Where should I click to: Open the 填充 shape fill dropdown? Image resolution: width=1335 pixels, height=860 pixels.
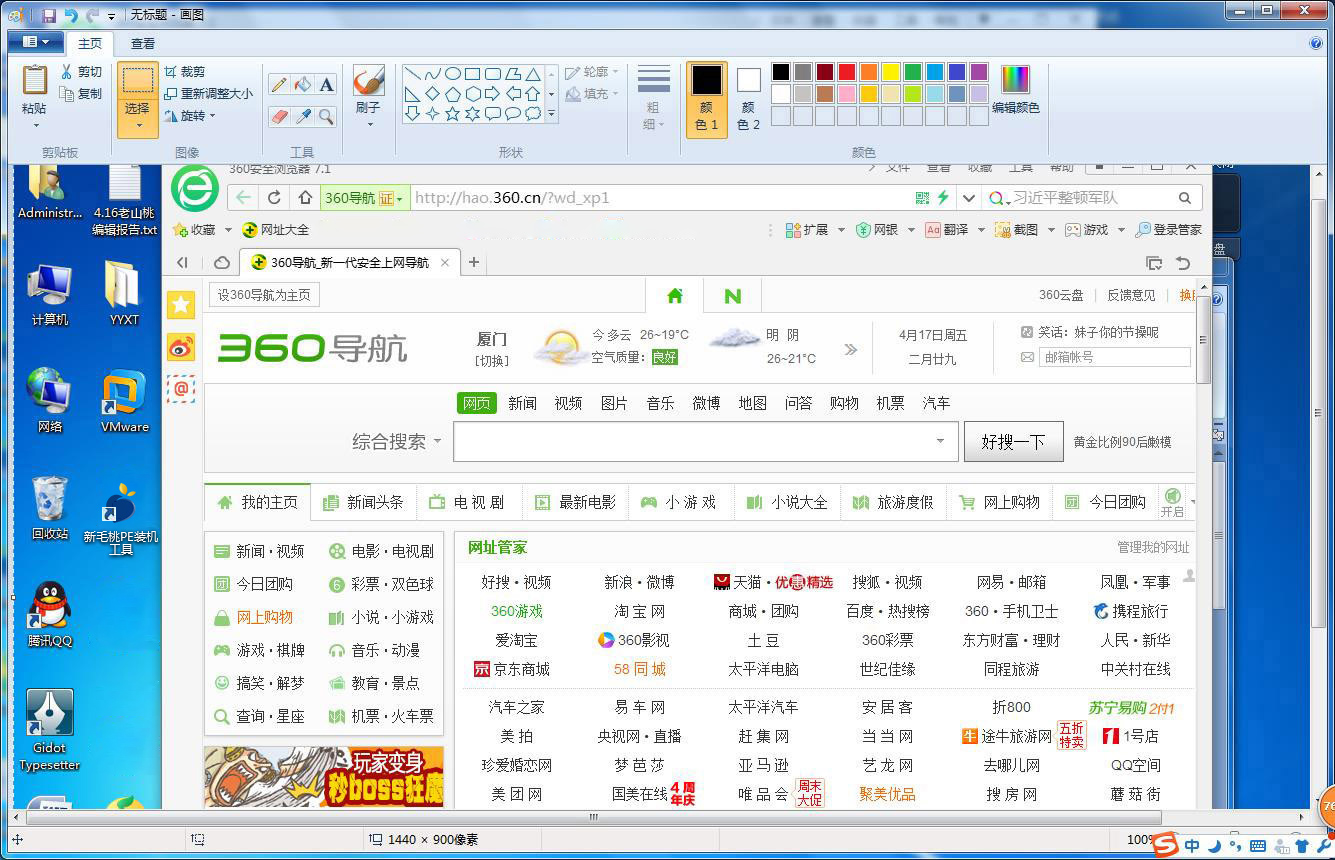coord(592,94)
